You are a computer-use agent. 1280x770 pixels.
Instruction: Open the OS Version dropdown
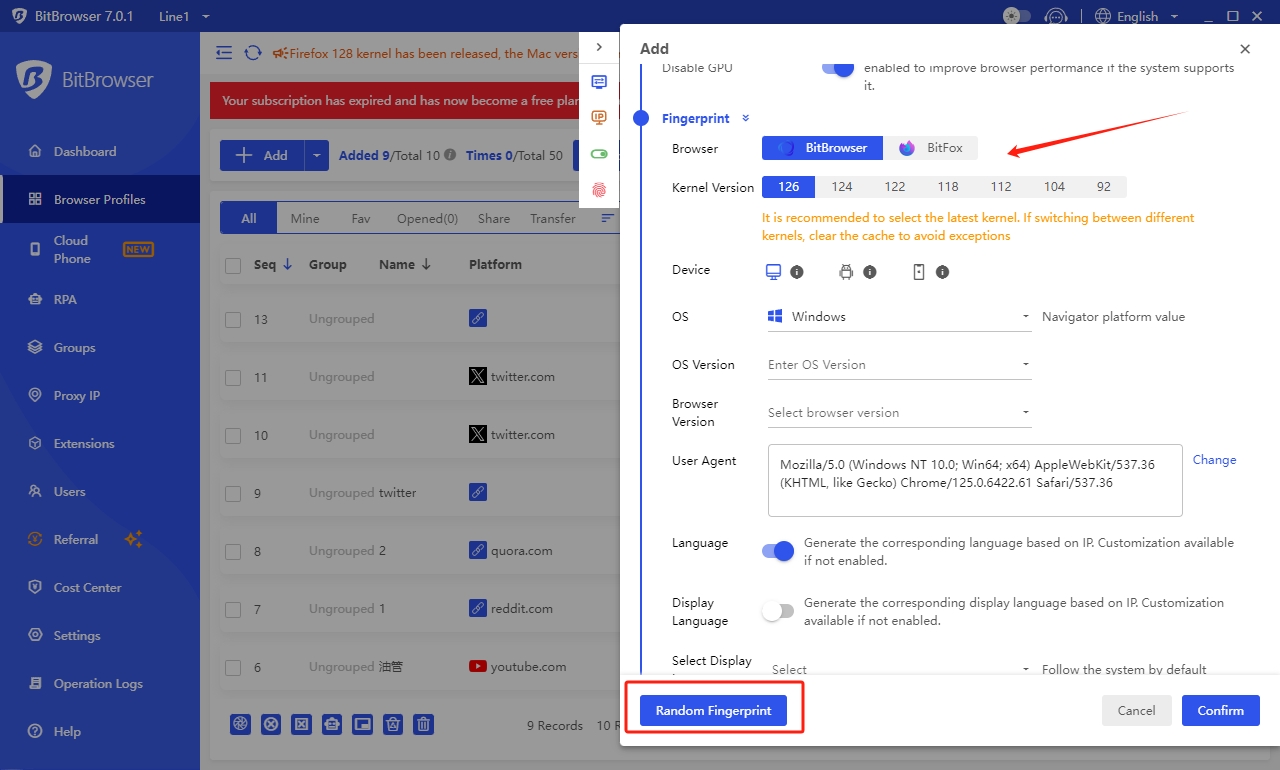(899, 365)
